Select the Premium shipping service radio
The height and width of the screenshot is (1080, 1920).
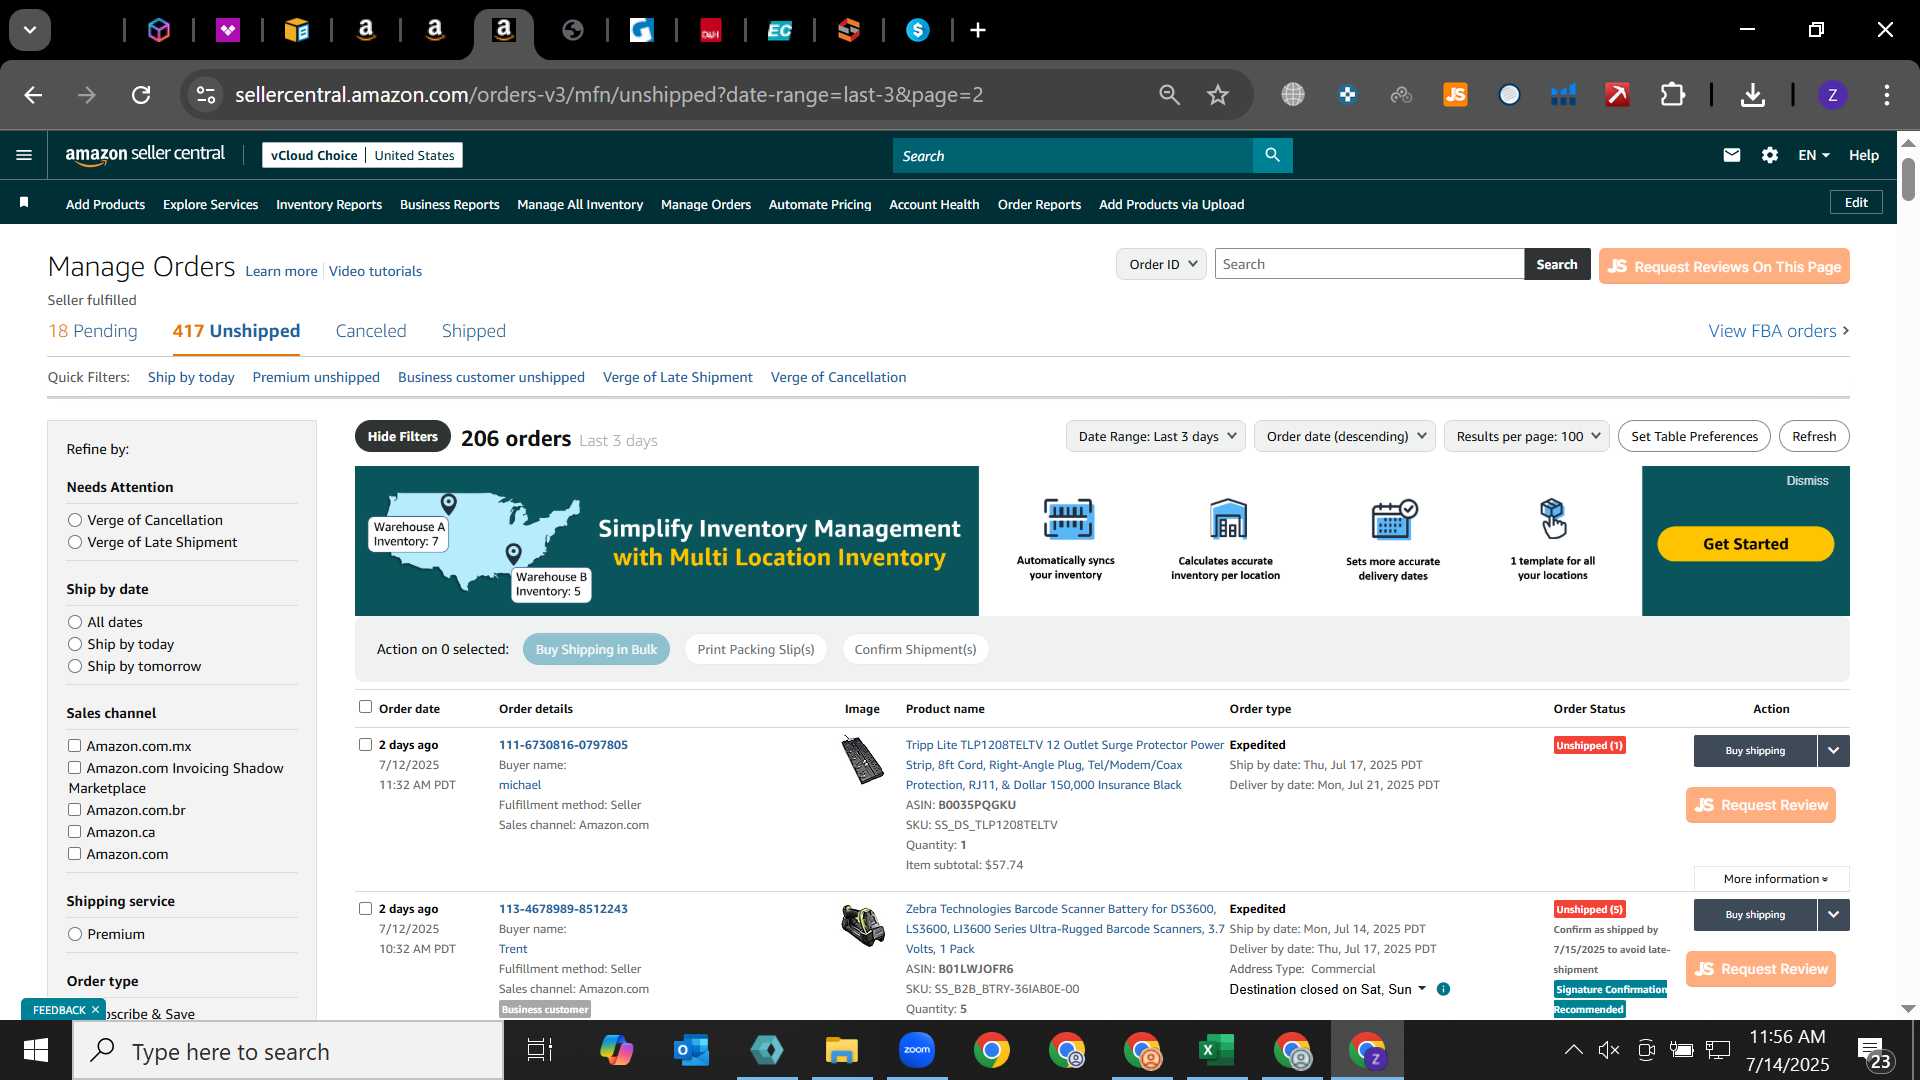tap(75, 934)
